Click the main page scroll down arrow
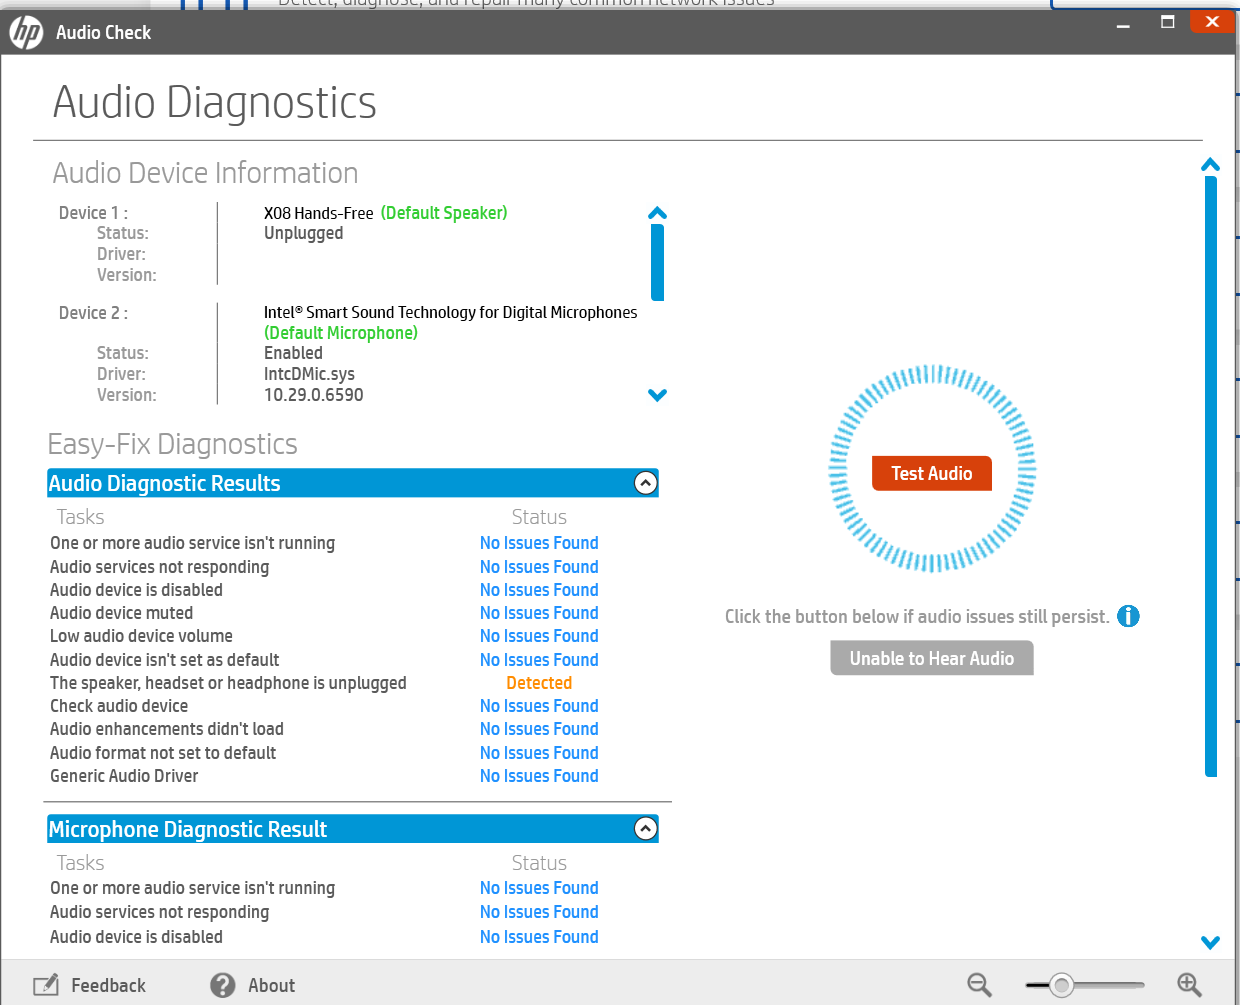 (x=1210, y=942)
